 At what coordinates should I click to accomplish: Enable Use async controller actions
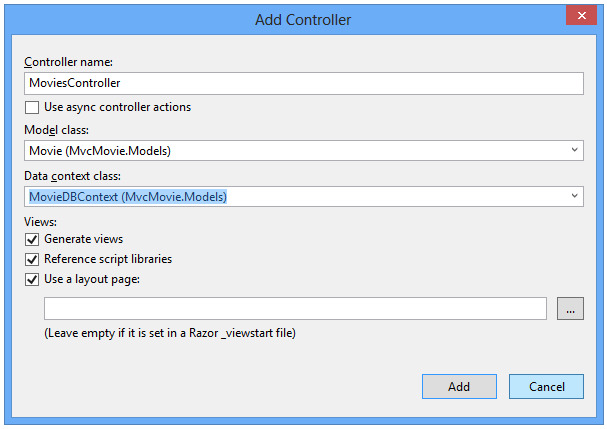32,107
